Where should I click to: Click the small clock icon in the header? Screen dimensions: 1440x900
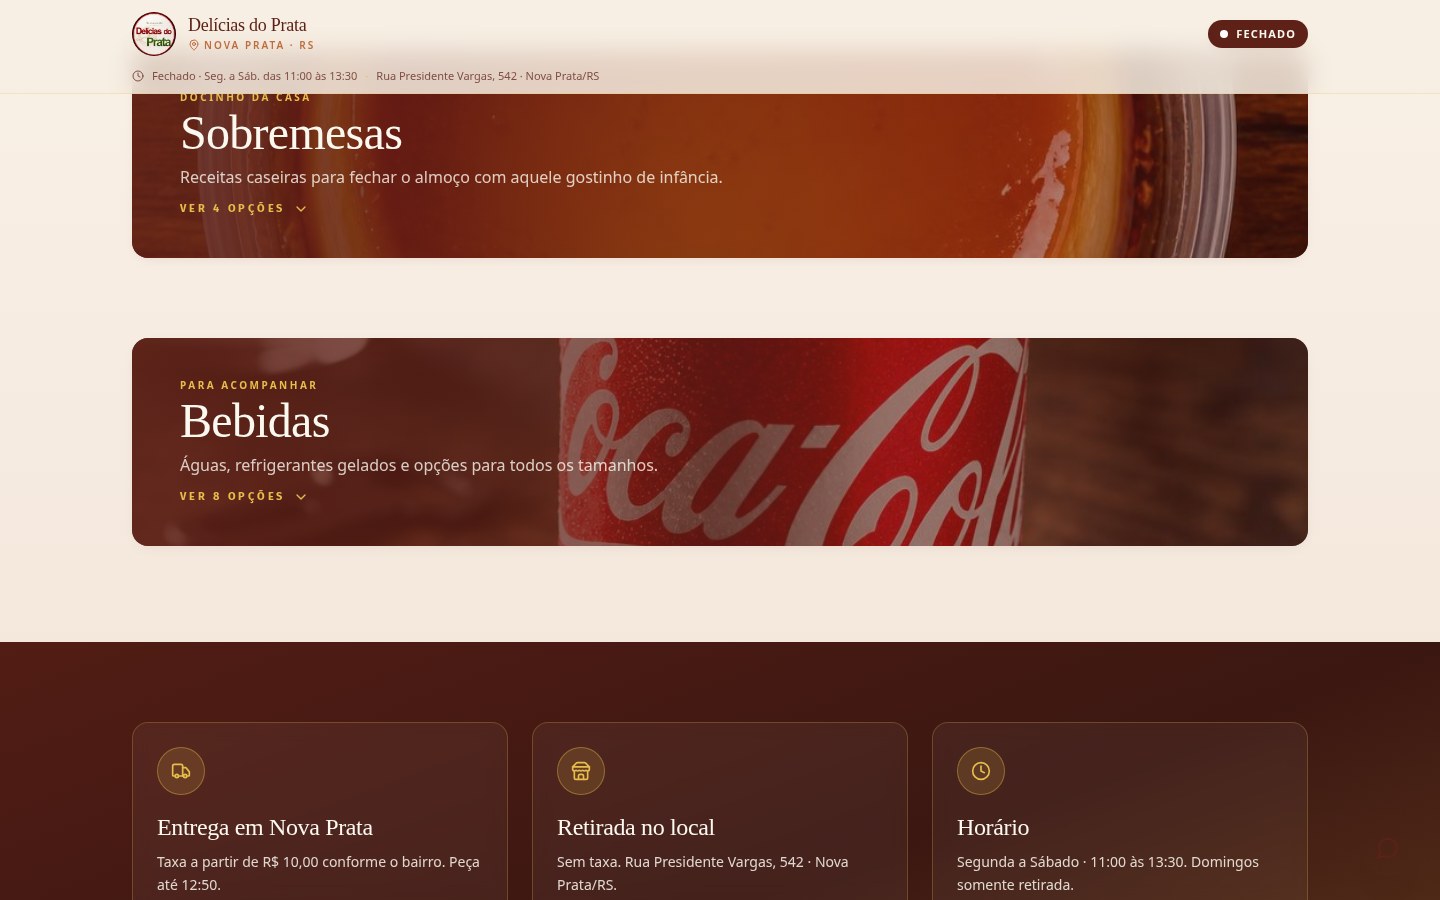pos(138,76)
